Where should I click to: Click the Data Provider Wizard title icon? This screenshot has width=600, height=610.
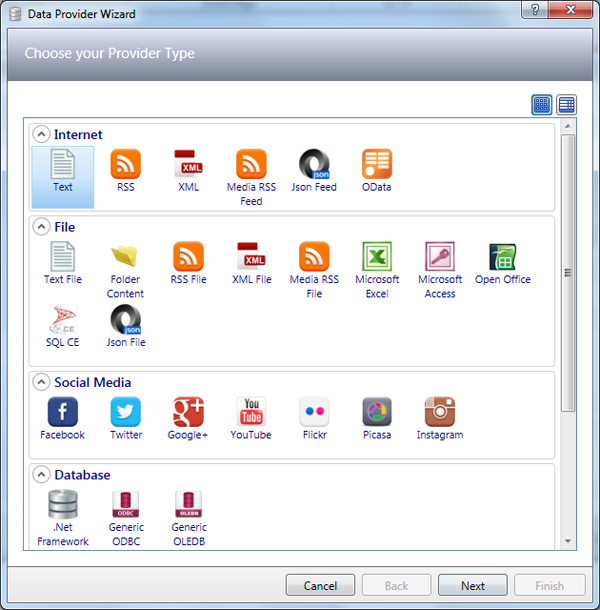pos(15,14)
